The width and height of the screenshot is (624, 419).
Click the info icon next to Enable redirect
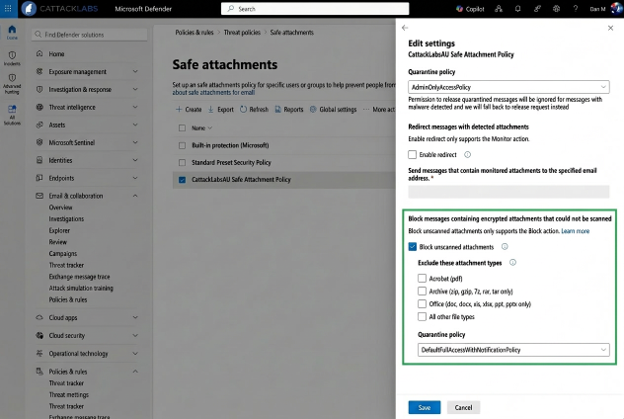pyautogui.click(x=468, y=154)
